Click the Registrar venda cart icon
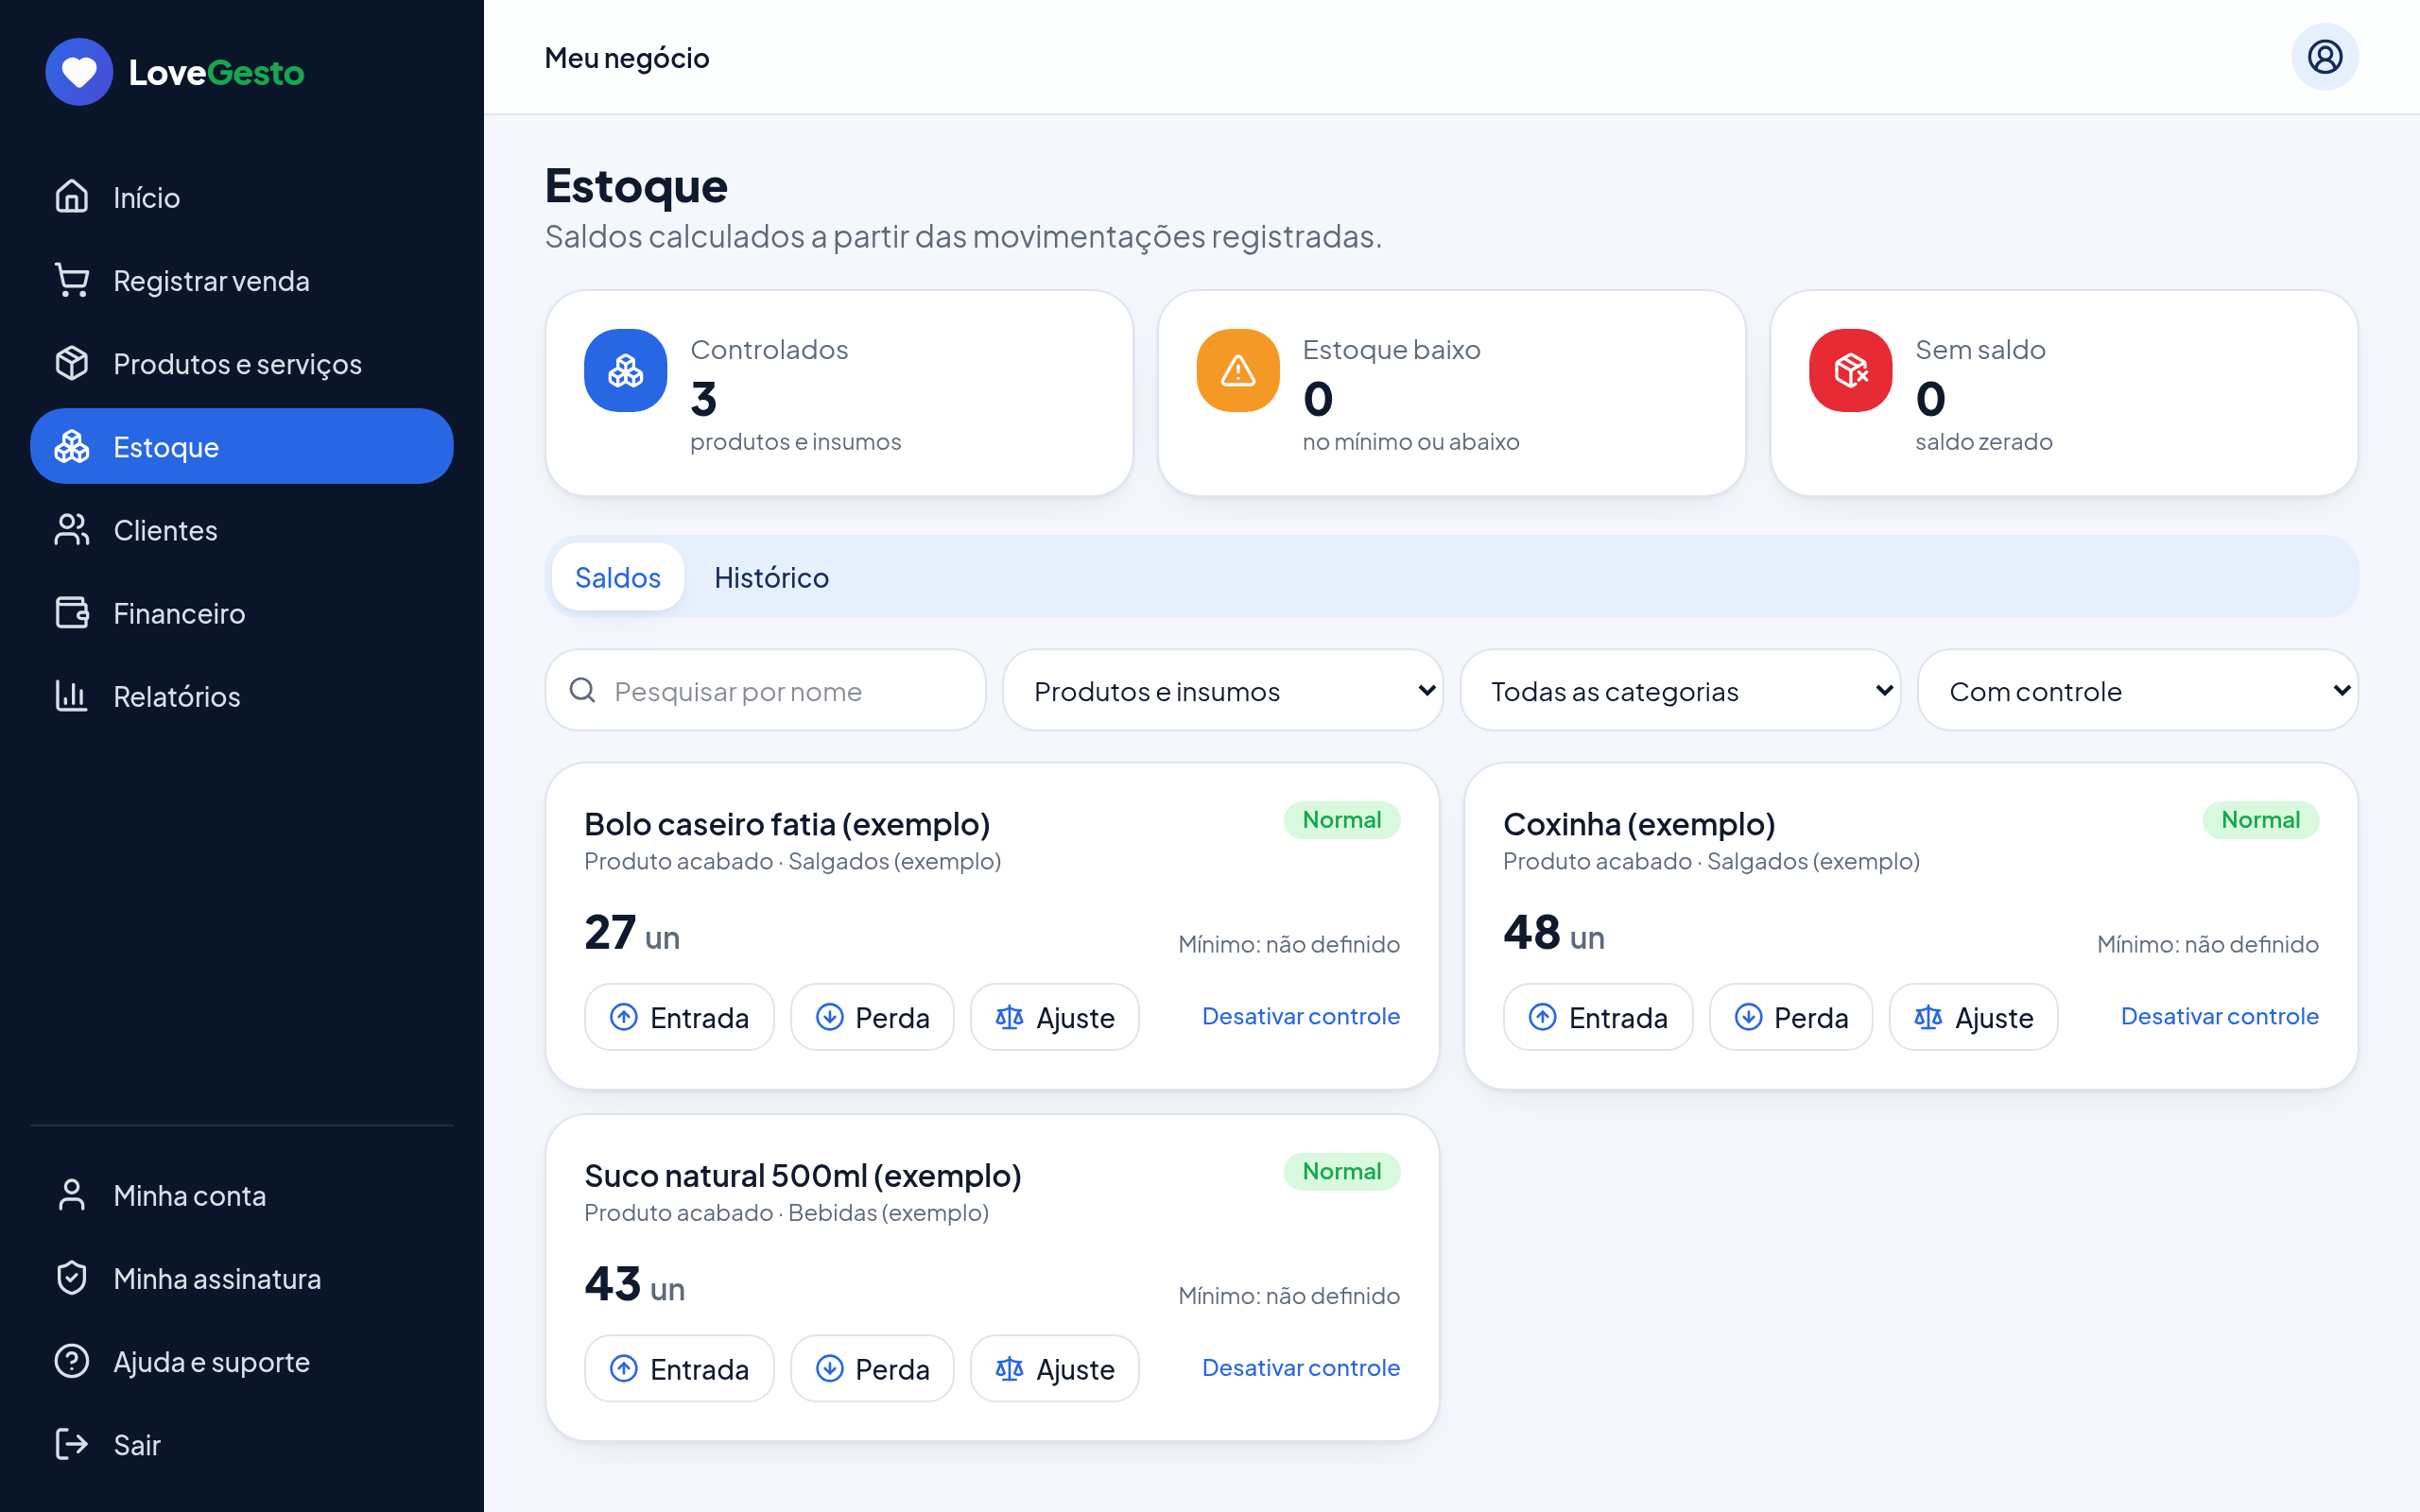The width and height of the screenshot is (2420, 1512). pos(72,280)
